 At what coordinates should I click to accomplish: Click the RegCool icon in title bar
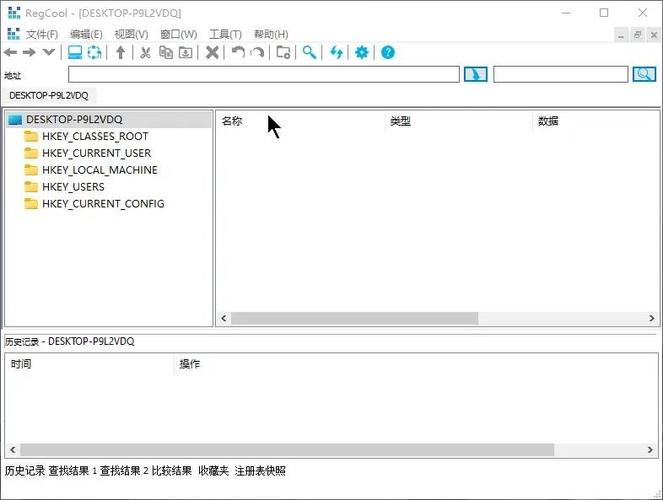point(14,13)
